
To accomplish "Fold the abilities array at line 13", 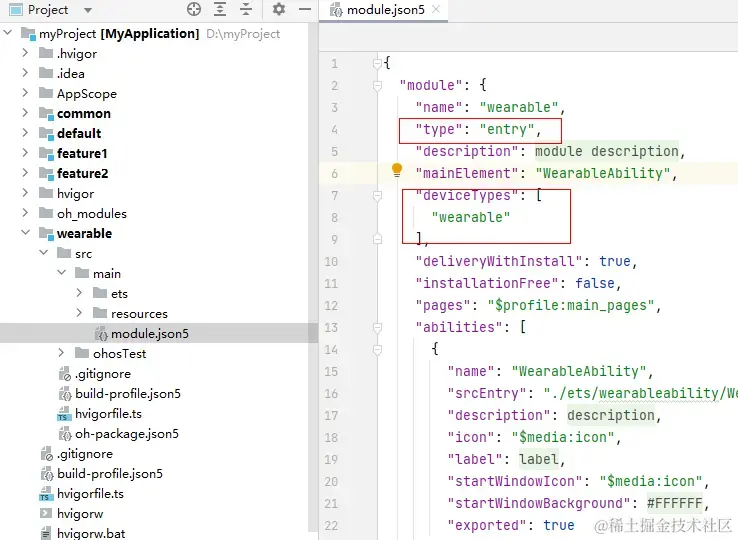I will (x=377, y=327).
